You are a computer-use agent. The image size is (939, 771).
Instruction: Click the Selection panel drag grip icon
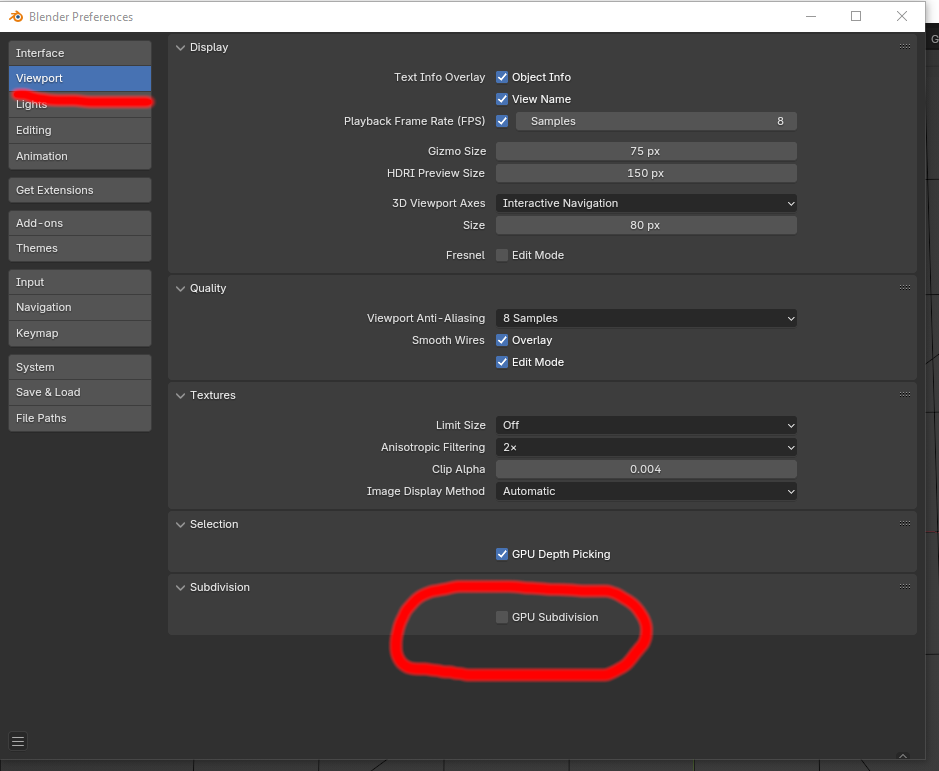click(x=904, y=524)
